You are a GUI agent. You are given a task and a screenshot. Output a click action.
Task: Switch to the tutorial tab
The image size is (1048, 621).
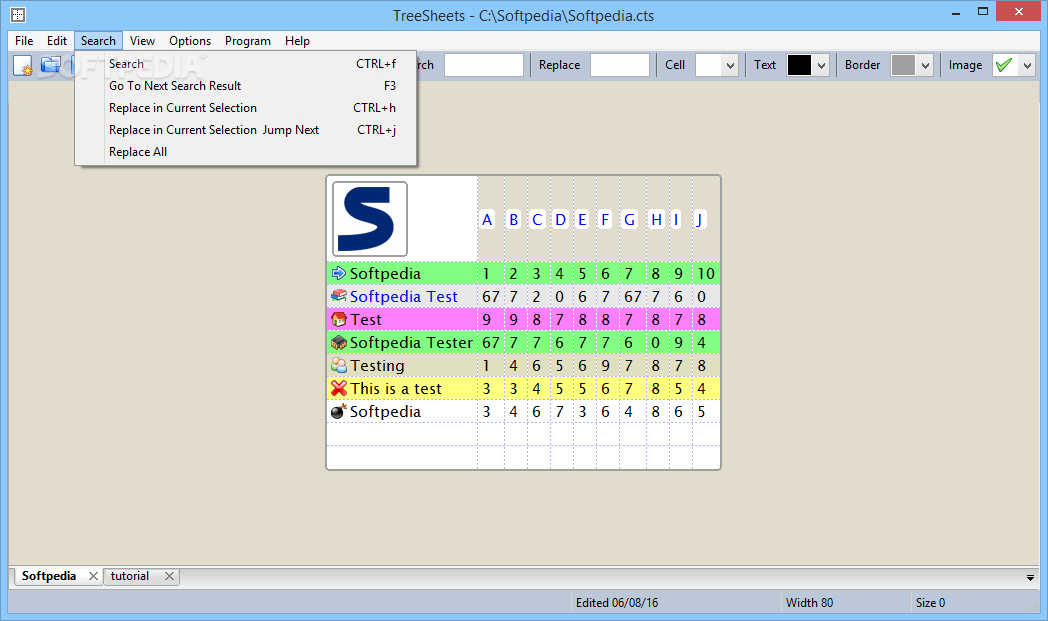click(x=130, y=576)
